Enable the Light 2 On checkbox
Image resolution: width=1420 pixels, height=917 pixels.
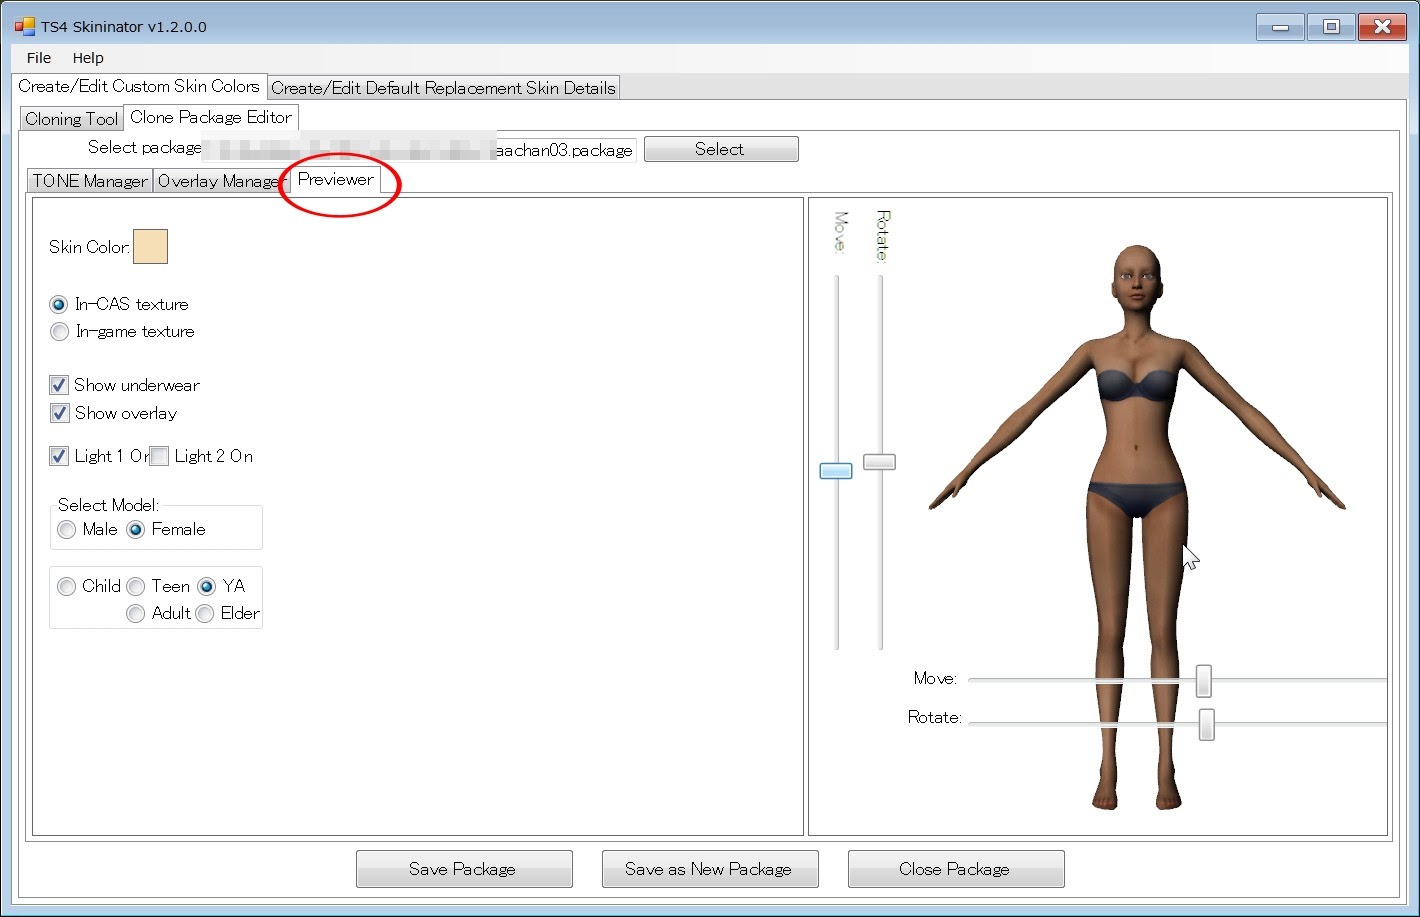pyautogui.click(x=160, y=457)
